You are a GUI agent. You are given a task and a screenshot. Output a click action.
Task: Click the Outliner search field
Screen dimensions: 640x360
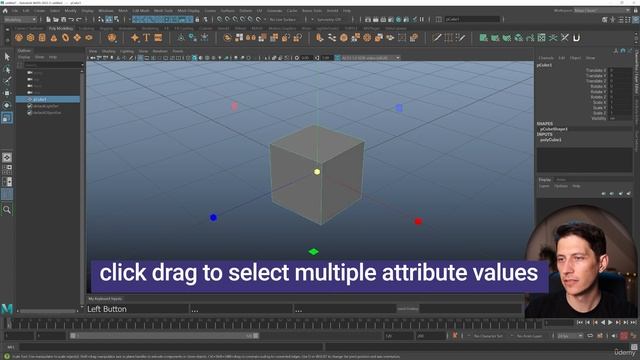point(53,65)
